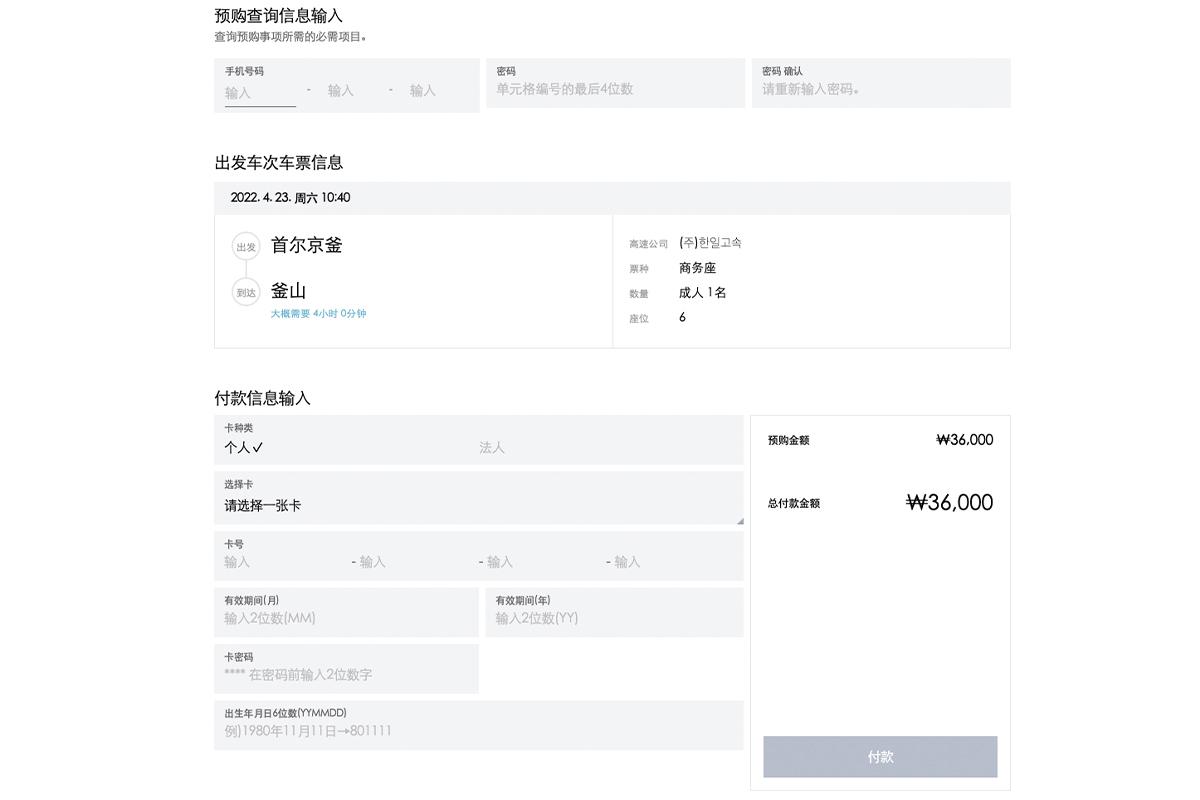Click the 密码 确认 confirm password field
The width and height of the screenshot is (1200, 800).
coord(880,89)
